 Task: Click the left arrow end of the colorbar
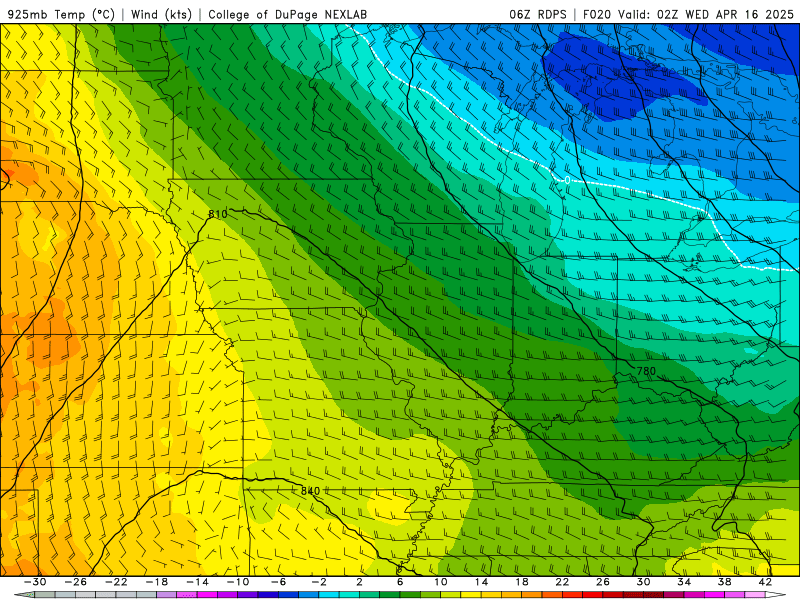pyautogui.click(x=24, y=595)
